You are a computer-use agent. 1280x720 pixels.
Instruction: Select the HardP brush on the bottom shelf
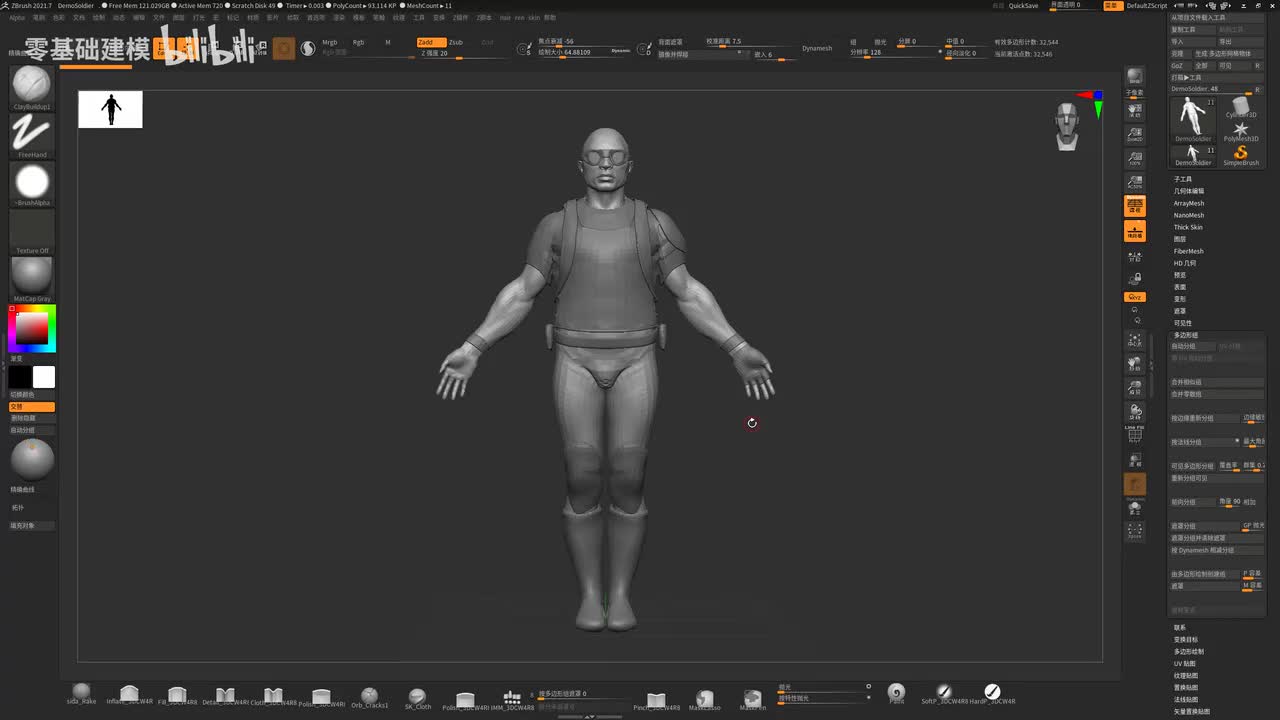click(992, 694)
